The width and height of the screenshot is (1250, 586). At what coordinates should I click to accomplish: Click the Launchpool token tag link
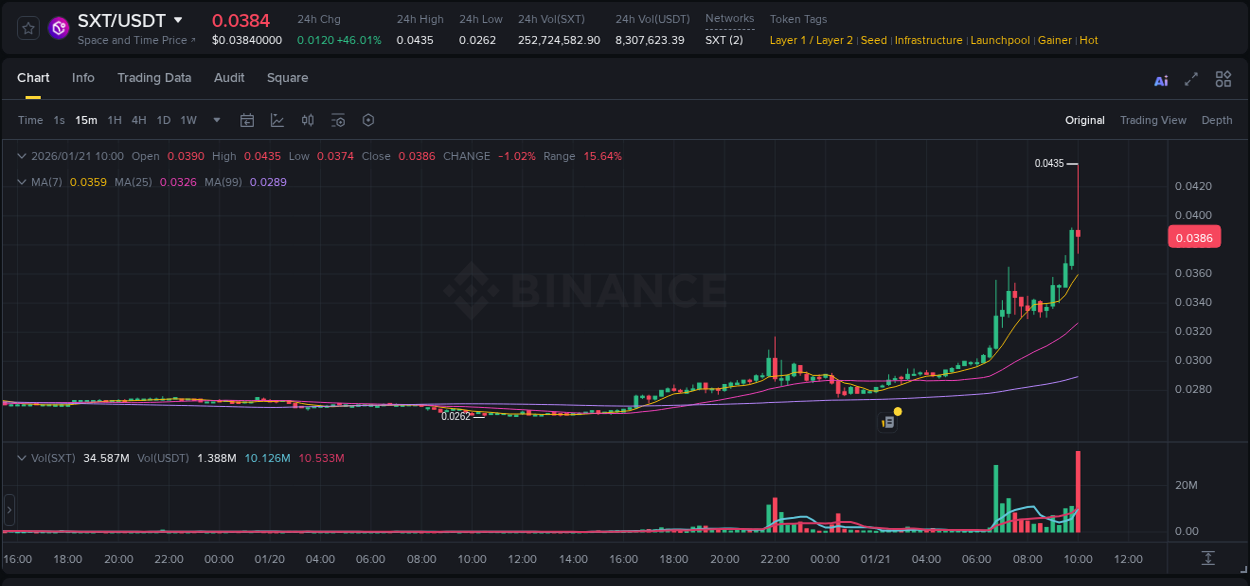point(1000,40)
